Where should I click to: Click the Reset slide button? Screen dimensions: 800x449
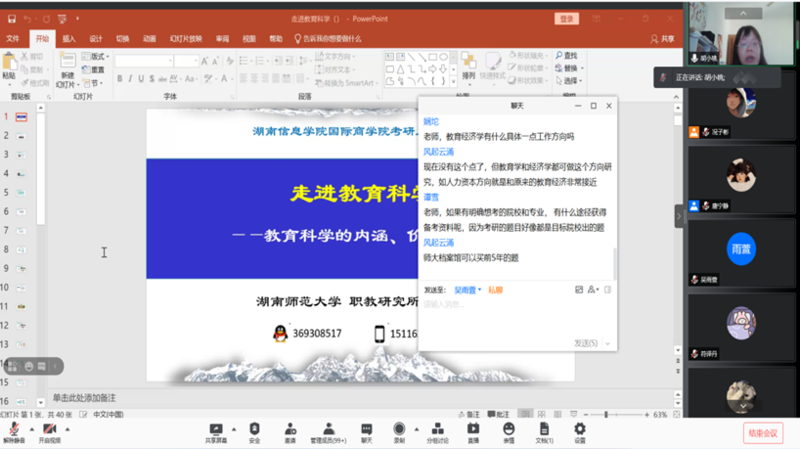pyautogui.click(x=93, y=69)
